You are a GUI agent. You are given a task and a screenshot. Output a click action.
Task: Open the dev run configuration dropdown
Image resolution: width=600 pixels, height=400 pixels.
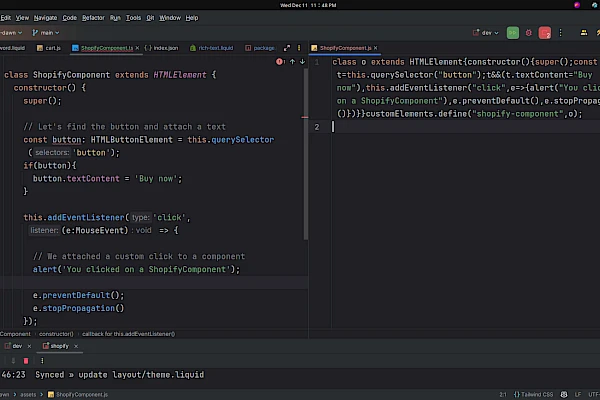click(487, 32)
